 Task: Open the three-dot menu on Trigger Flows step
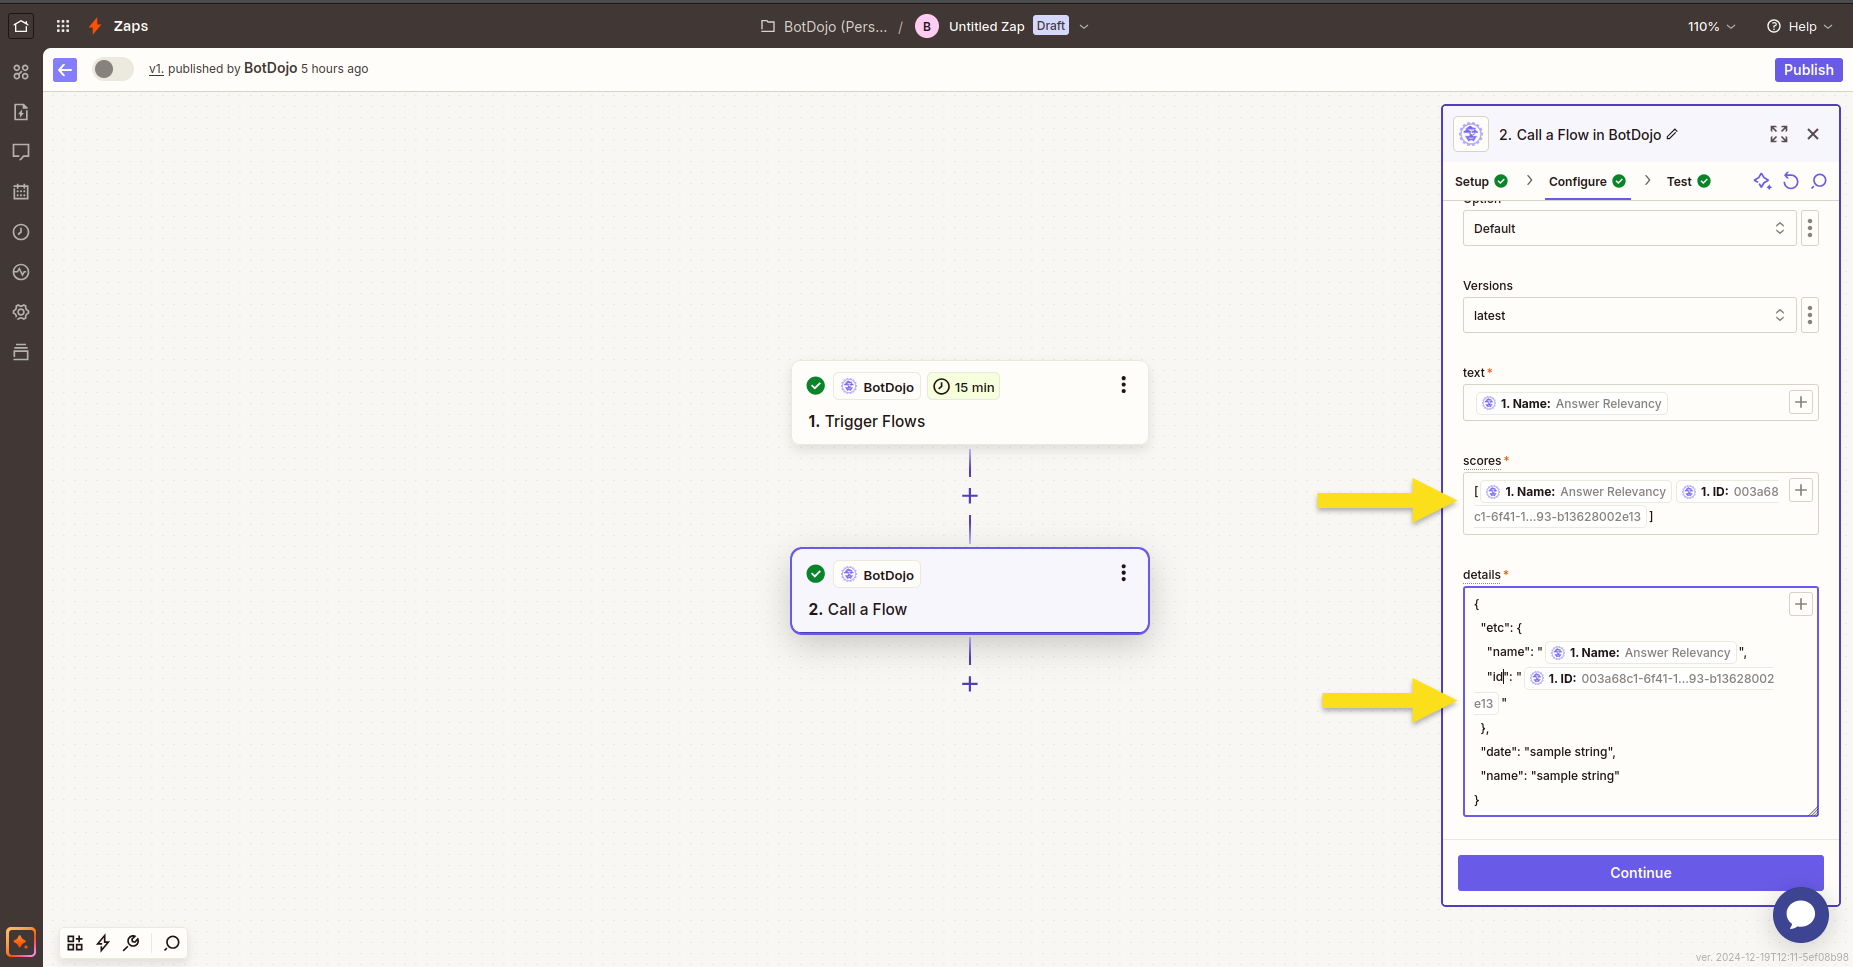(1123, 385)
